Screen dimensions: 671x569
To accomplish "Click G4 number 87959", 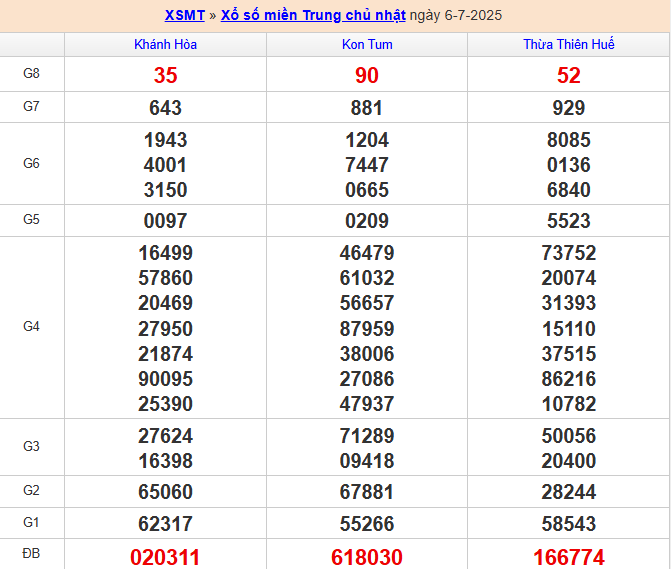I will tap(367, 329).
